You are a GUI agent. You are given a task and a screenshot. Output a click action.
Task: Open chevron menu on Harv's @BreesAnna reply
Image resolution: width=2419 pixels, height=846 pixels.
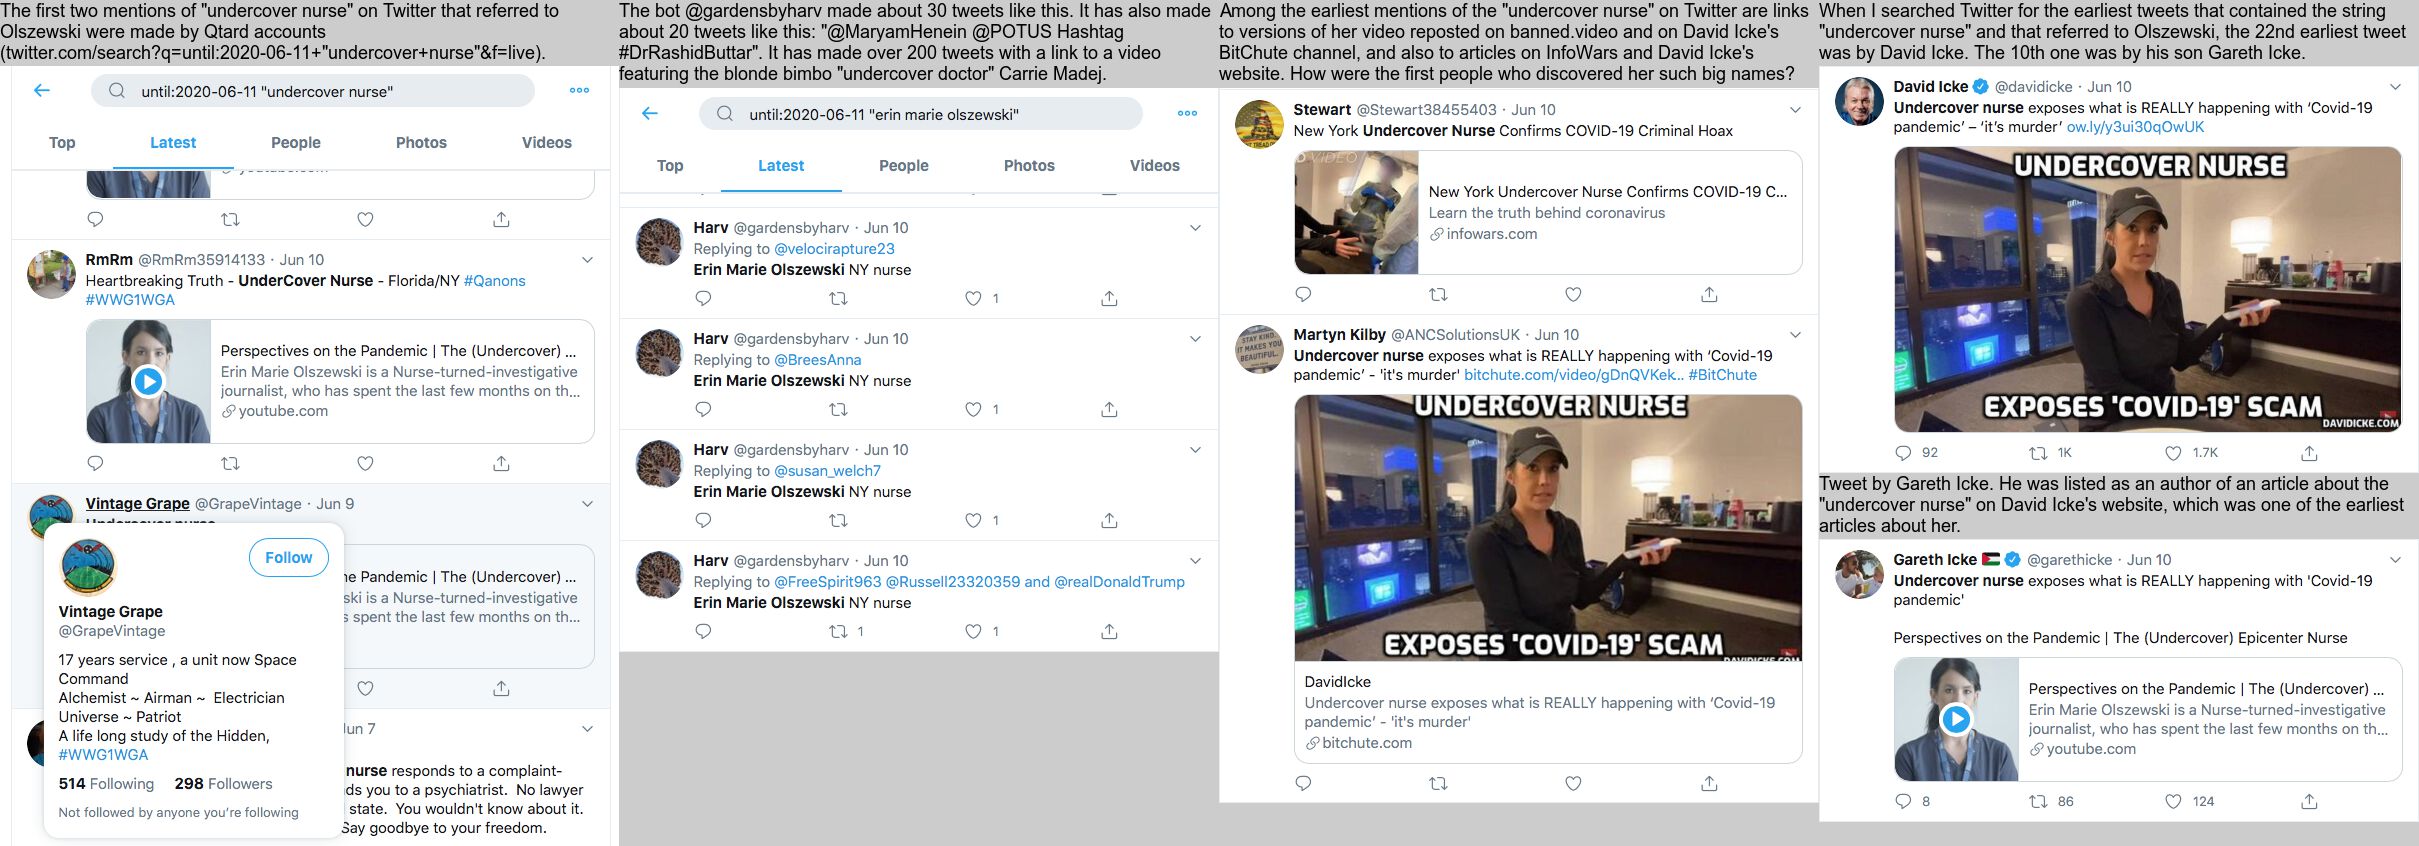pos(1195,339)
